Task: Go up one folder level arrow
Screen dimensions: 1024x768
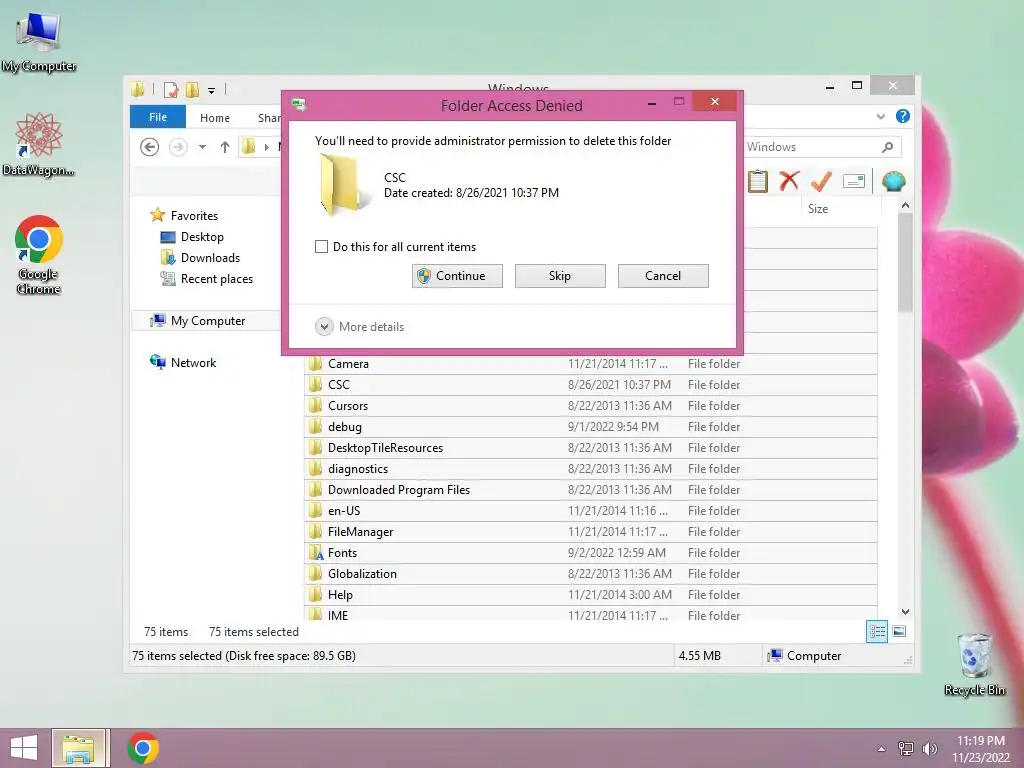Action: click(225, 147)
